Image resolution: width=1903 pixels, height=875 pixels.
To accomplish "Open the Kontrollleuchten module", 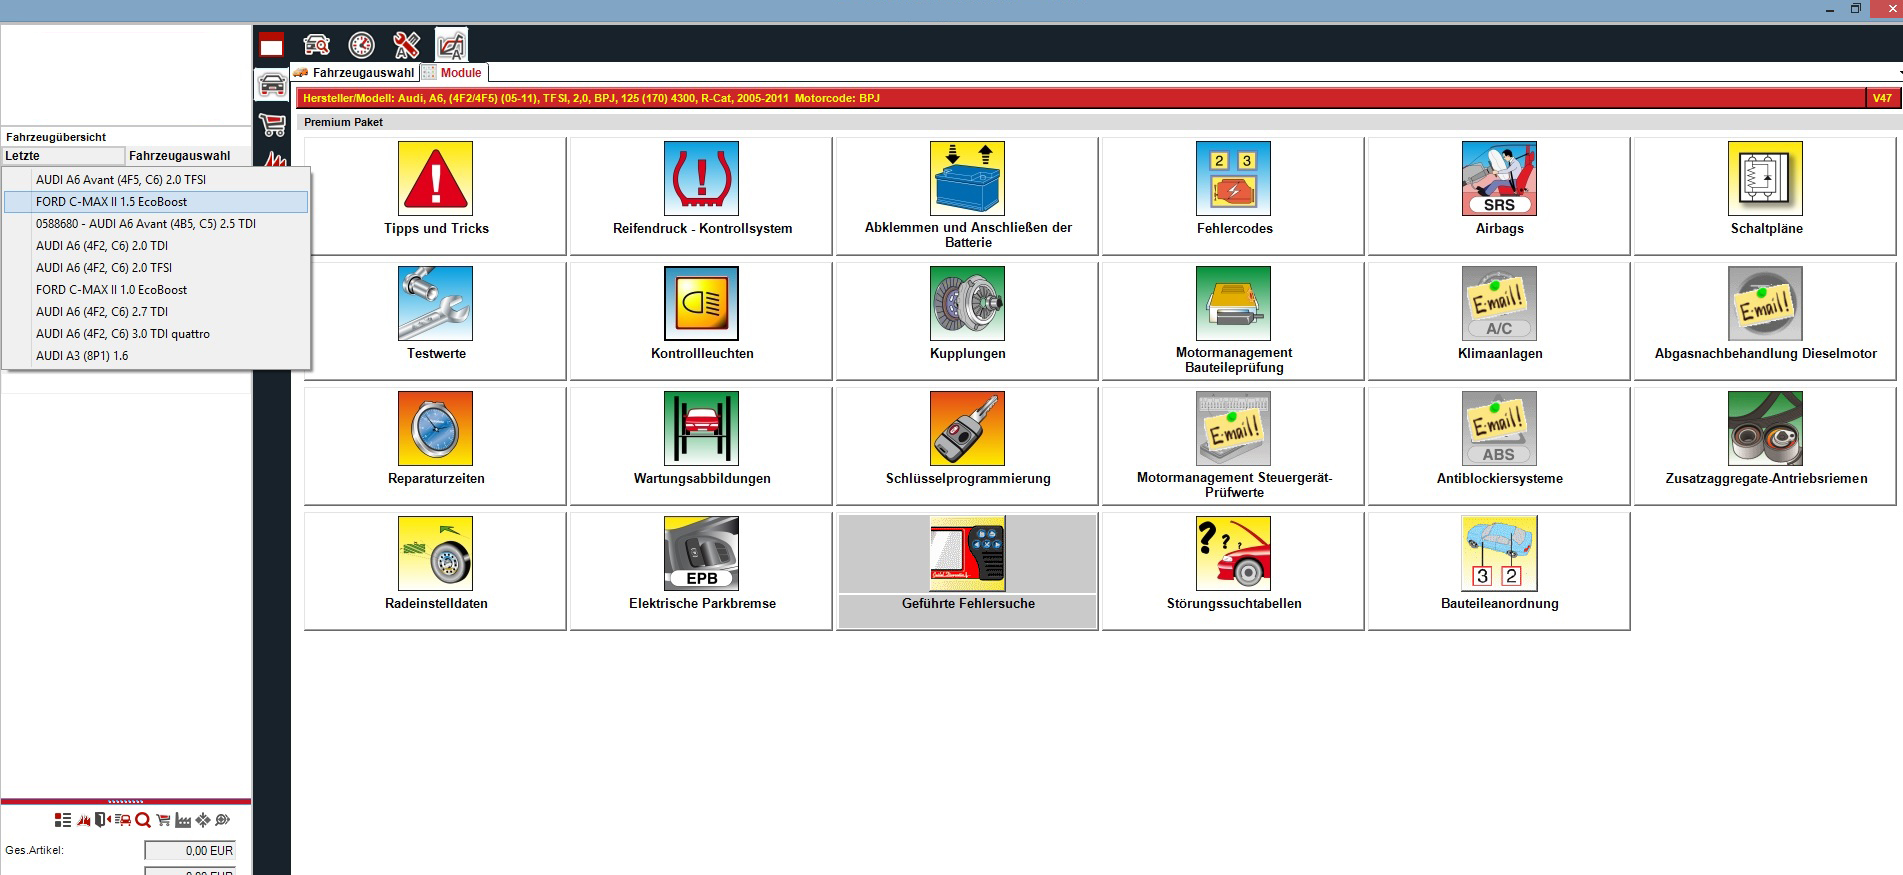I will [x=701, y=320].
